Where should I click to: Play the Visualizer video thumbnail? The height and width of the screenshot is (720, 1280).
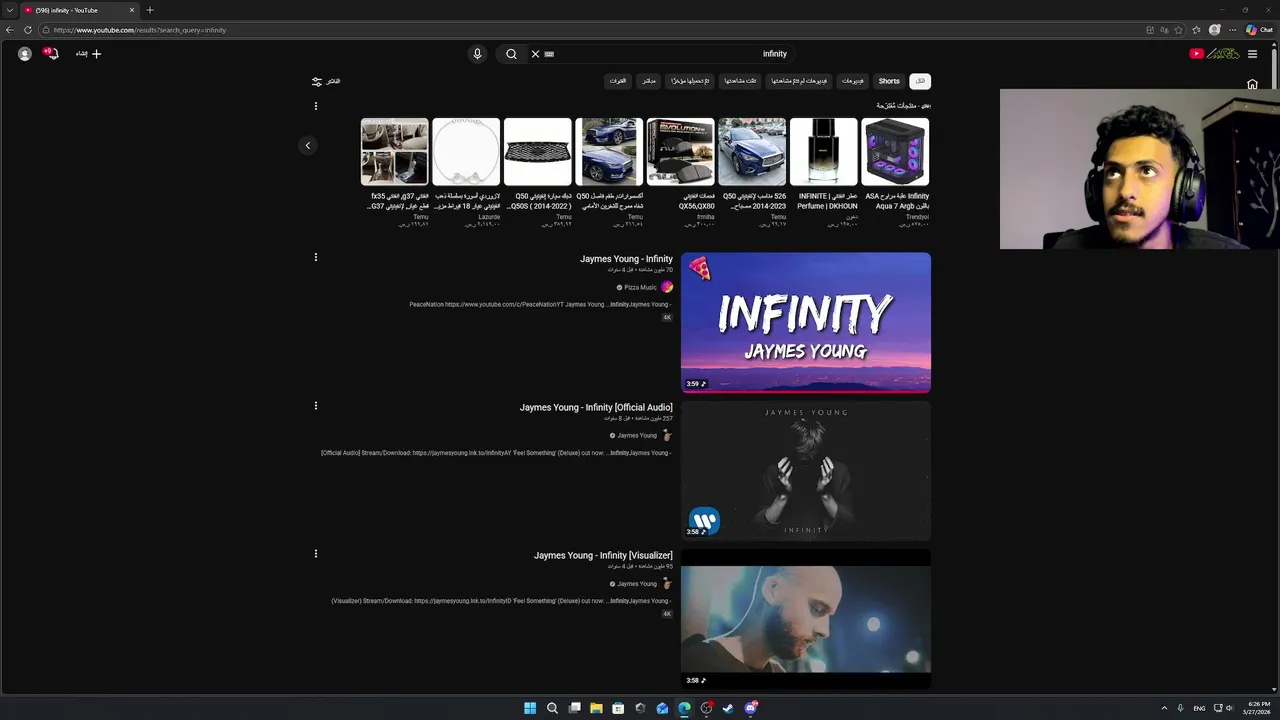(x=806, y=619)
